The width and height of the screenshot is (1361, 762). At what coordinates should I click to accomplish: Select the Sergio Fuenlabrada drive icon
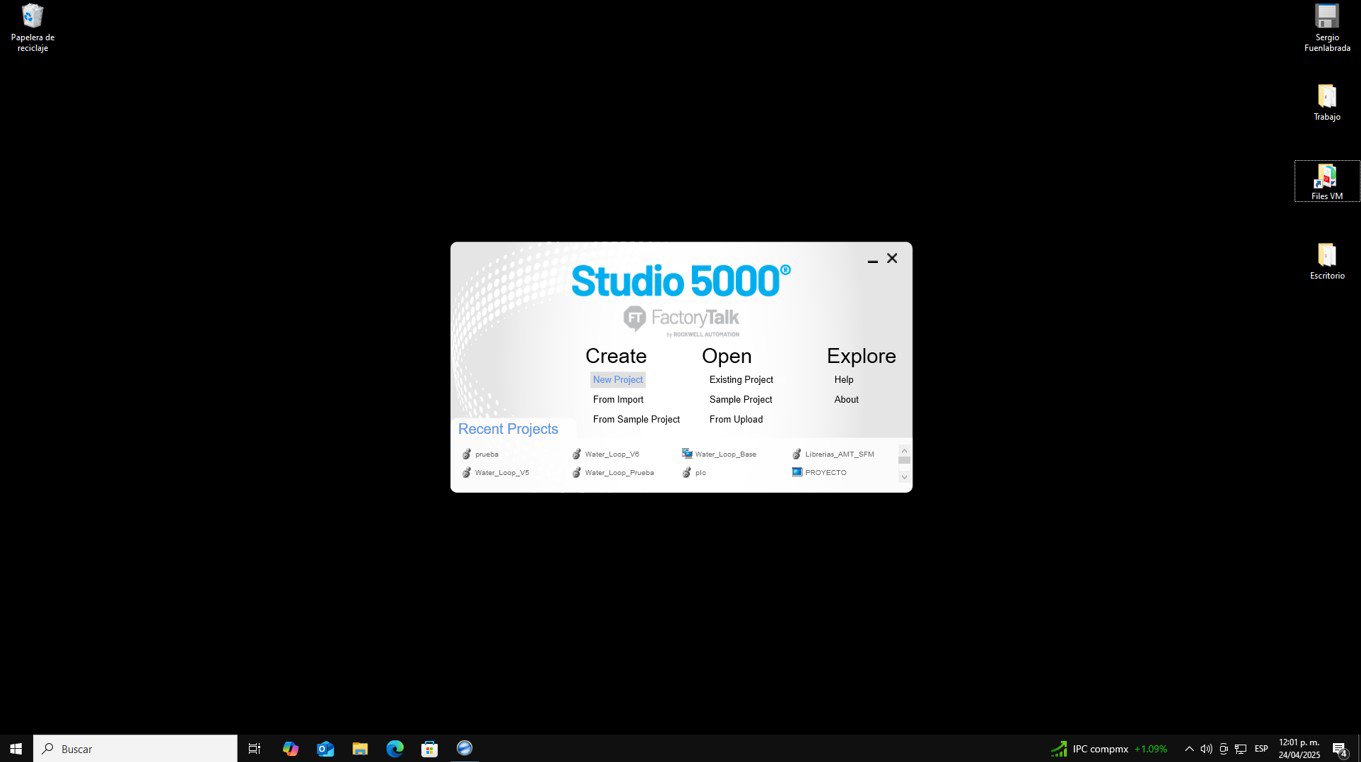[x=1327, y=28]
